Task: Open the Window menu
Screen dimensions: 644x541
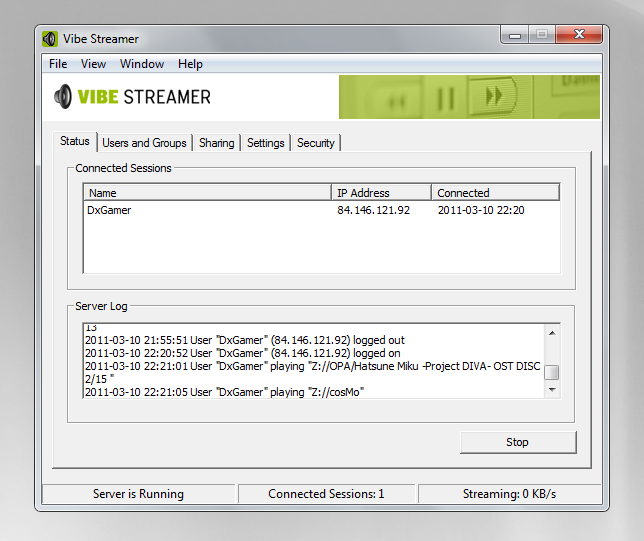Action: pos(142,64)
